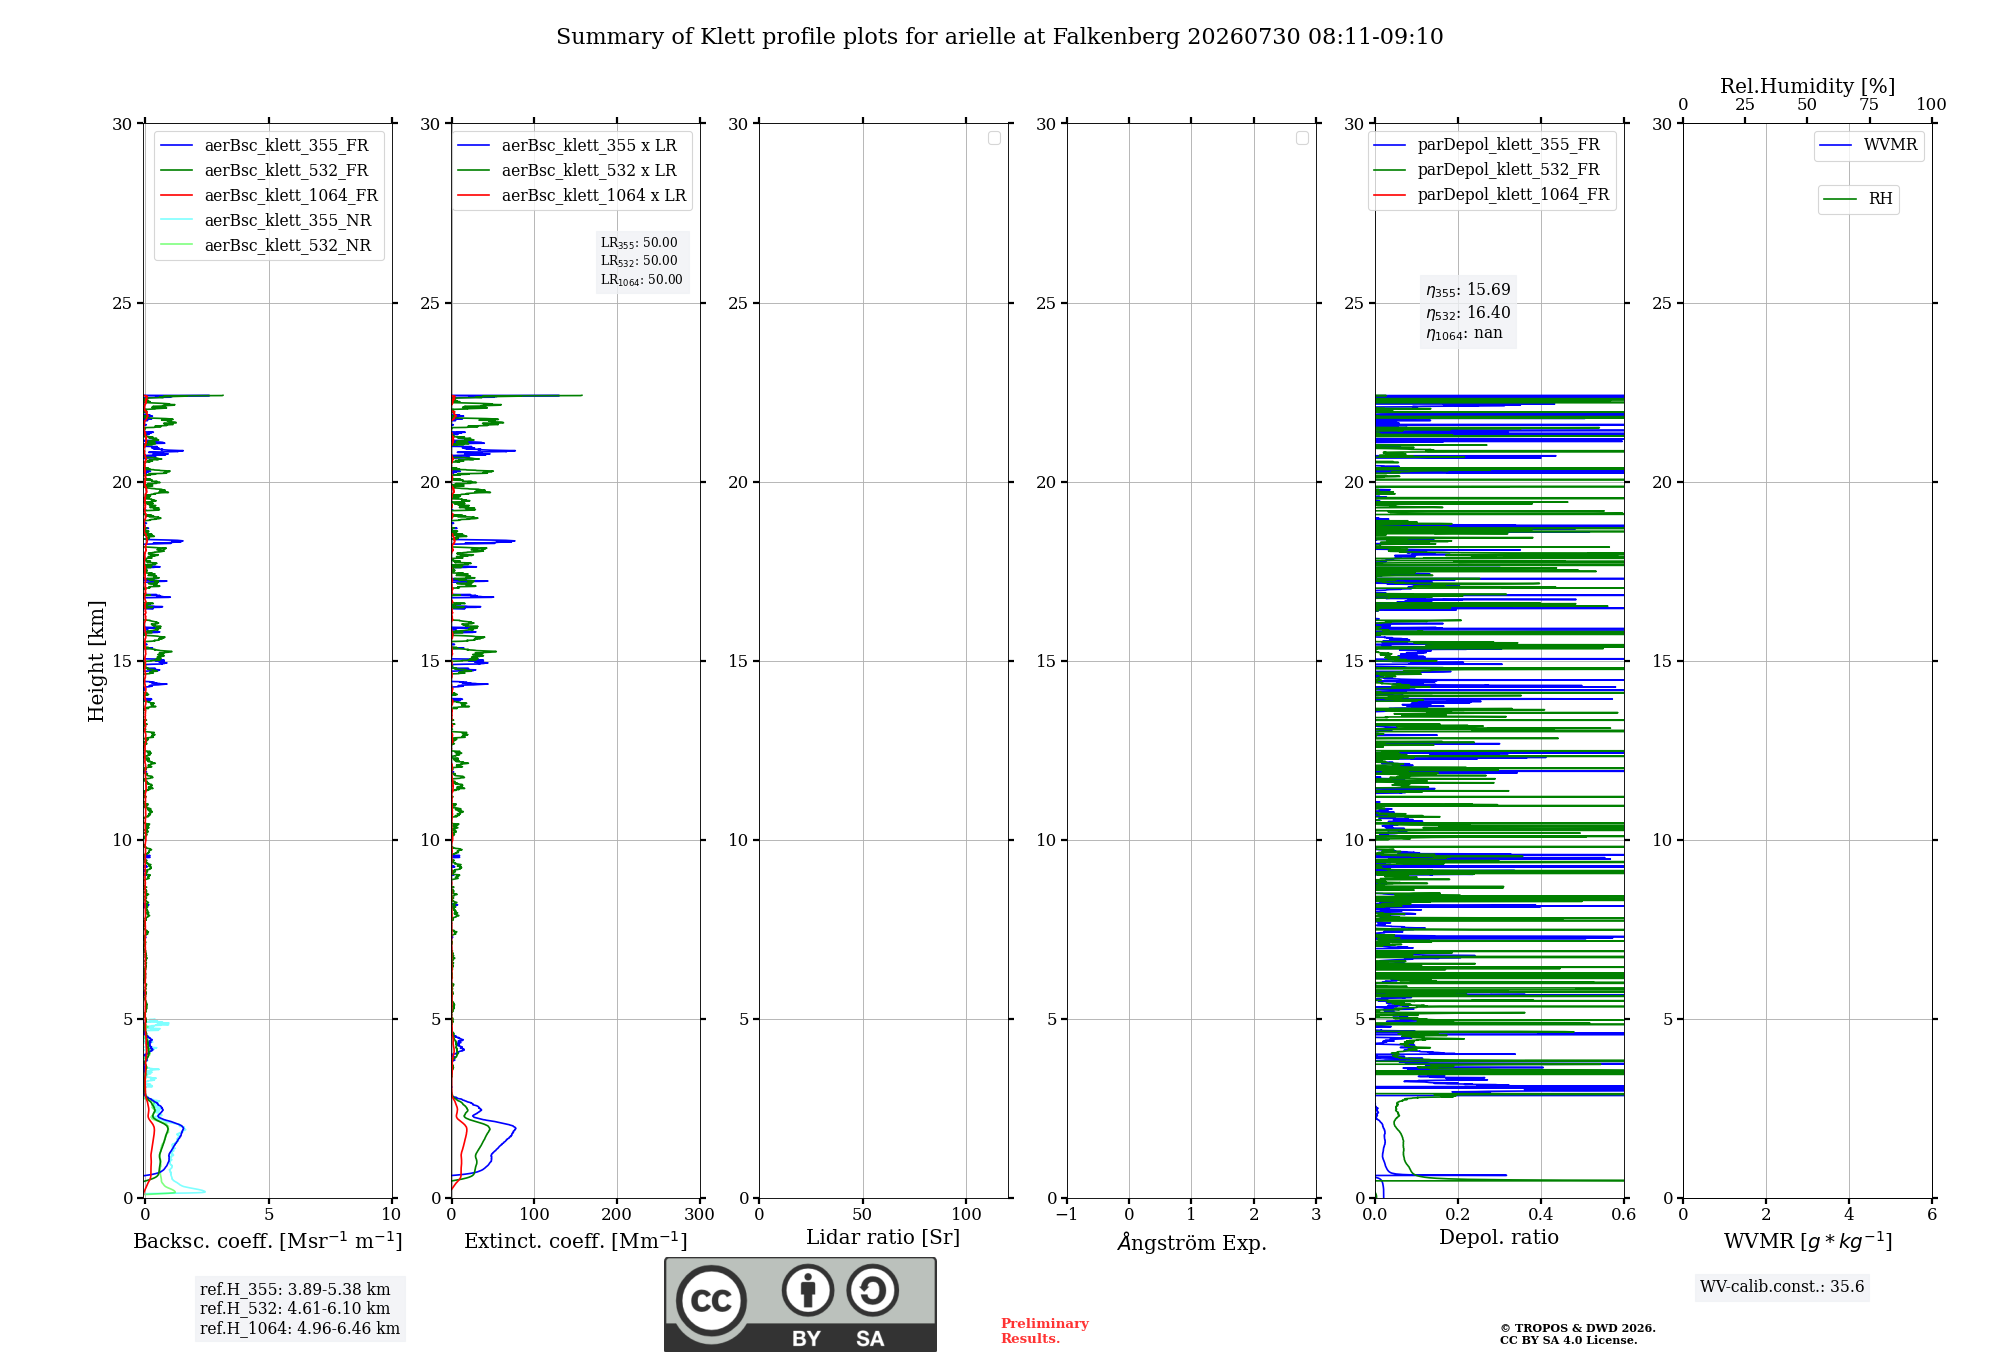
Task: Click the η1064: nan value
Action: pos(1464,333)
